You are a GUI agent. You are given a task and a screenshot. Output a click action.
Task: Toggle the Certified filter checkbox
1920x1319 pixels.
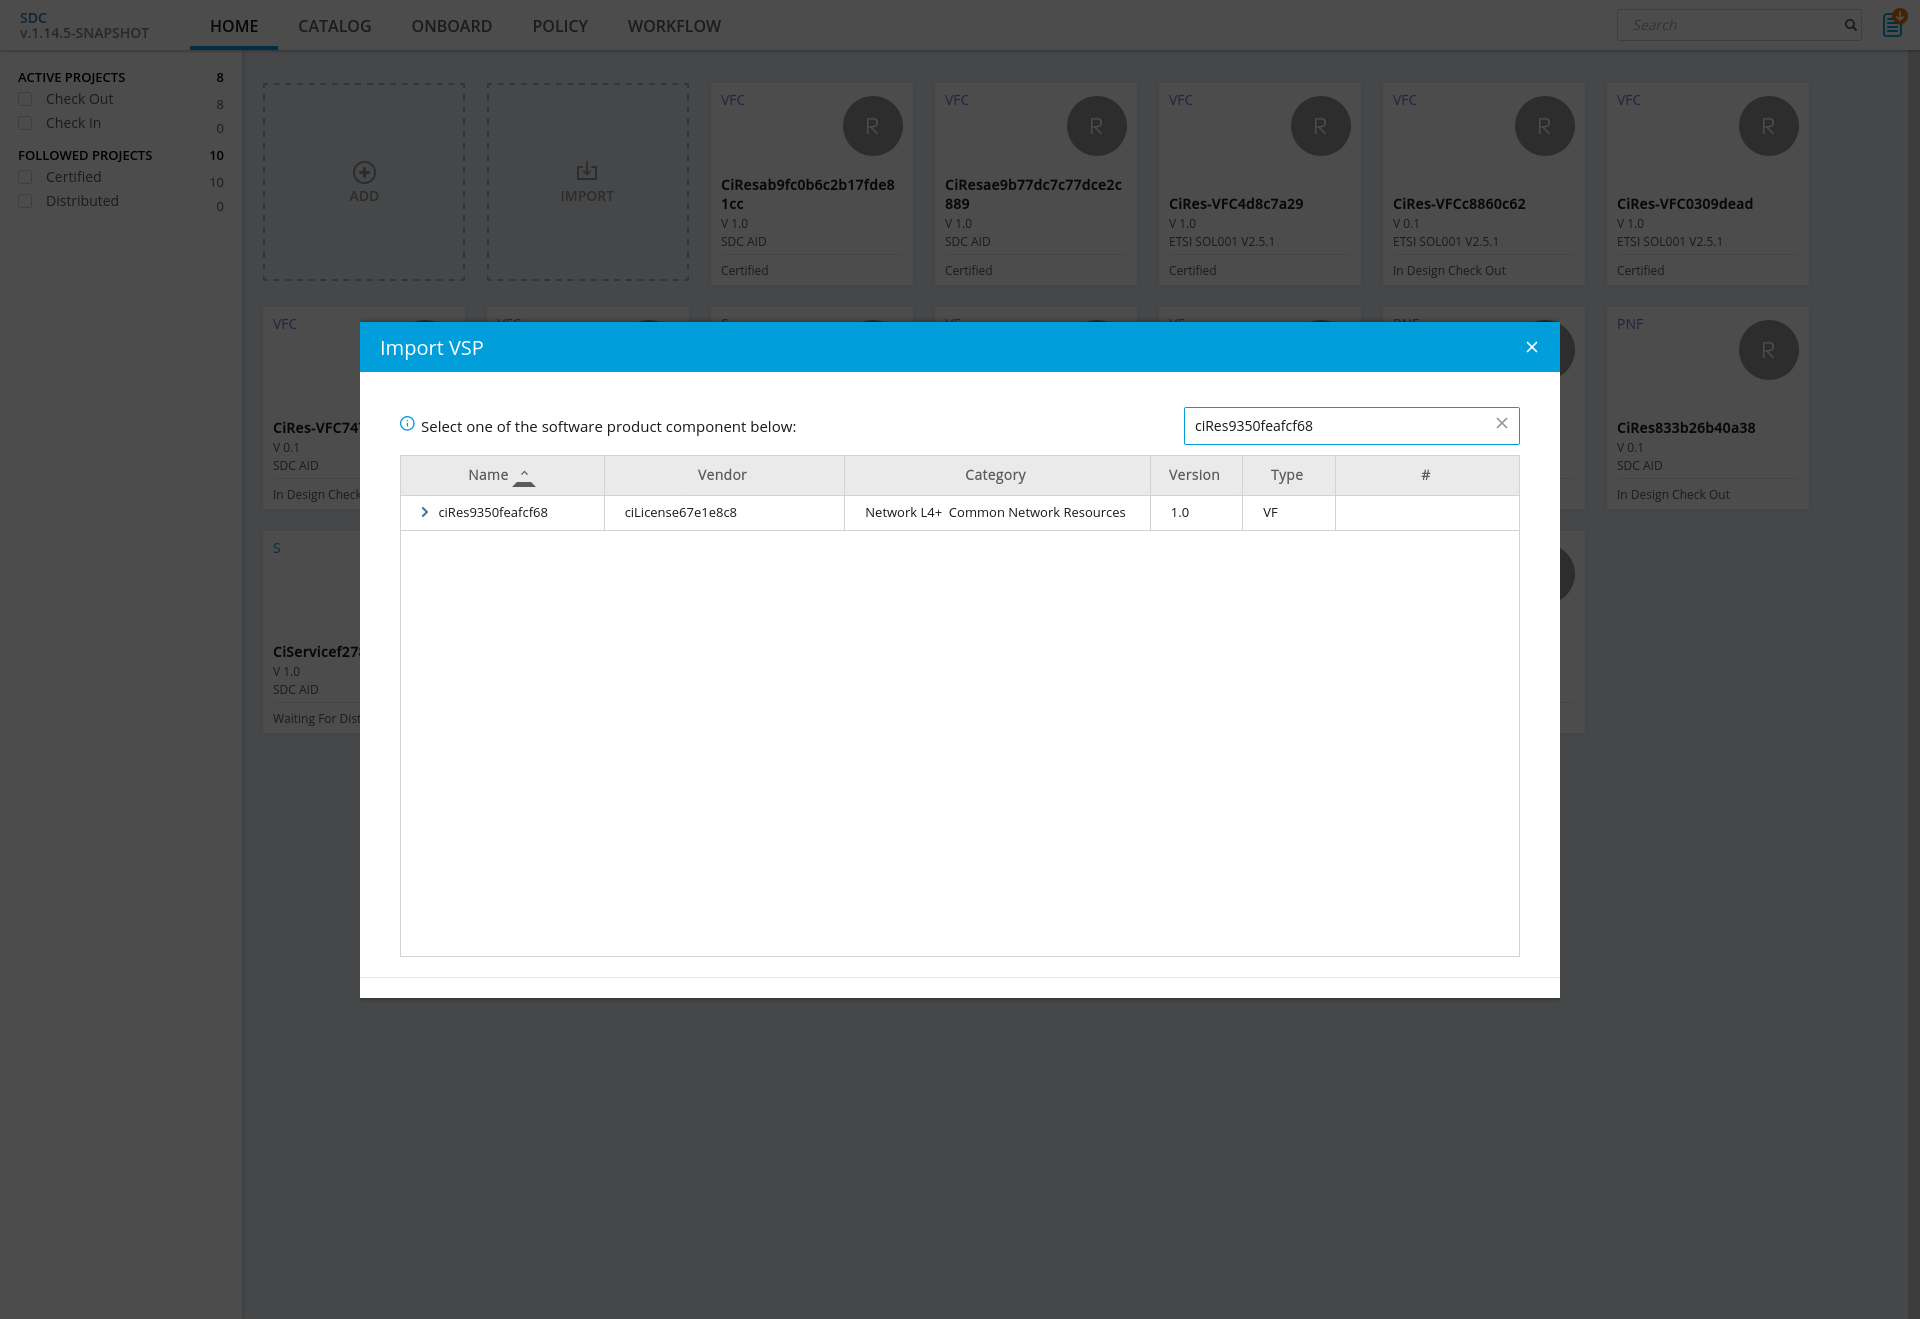(x=26, y=177)
